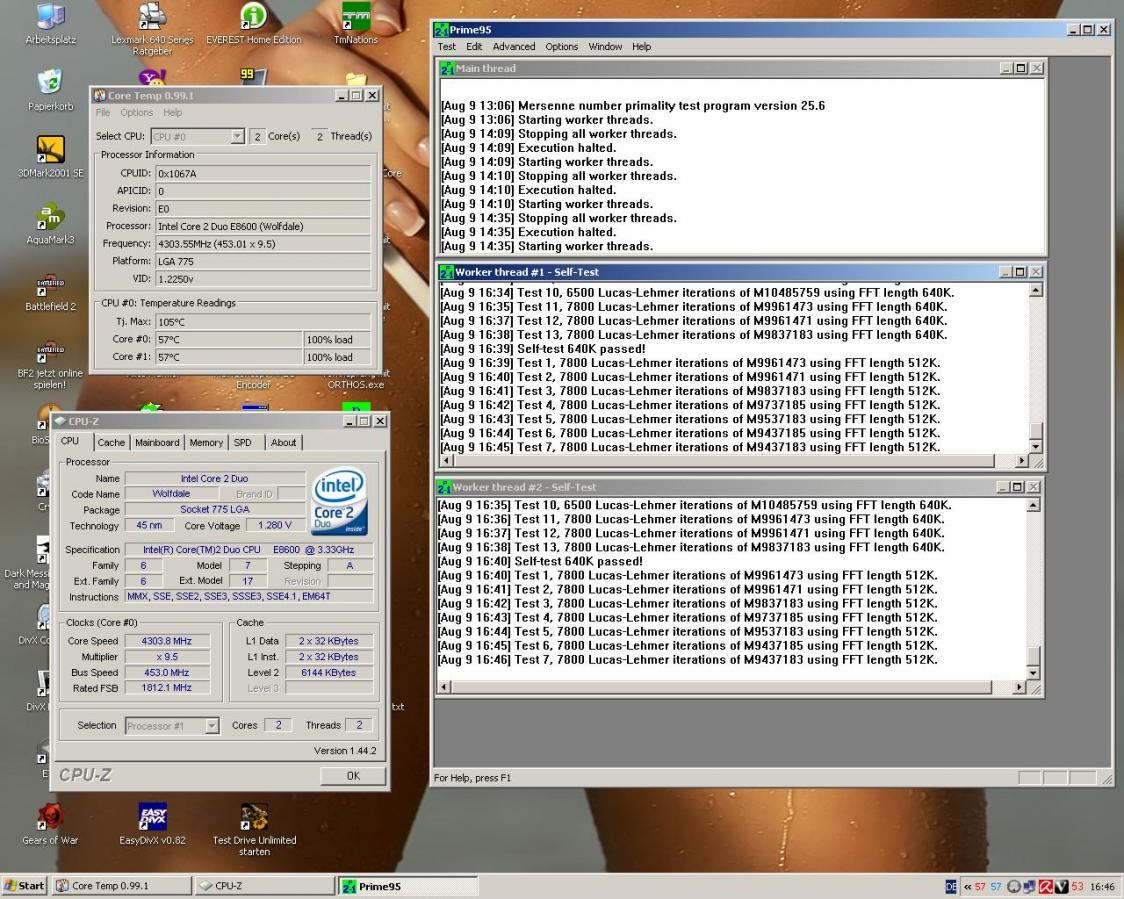Open Lexmark 640 Series Ratgeber icon
The image size is (1124, 899).
[152, 29]
